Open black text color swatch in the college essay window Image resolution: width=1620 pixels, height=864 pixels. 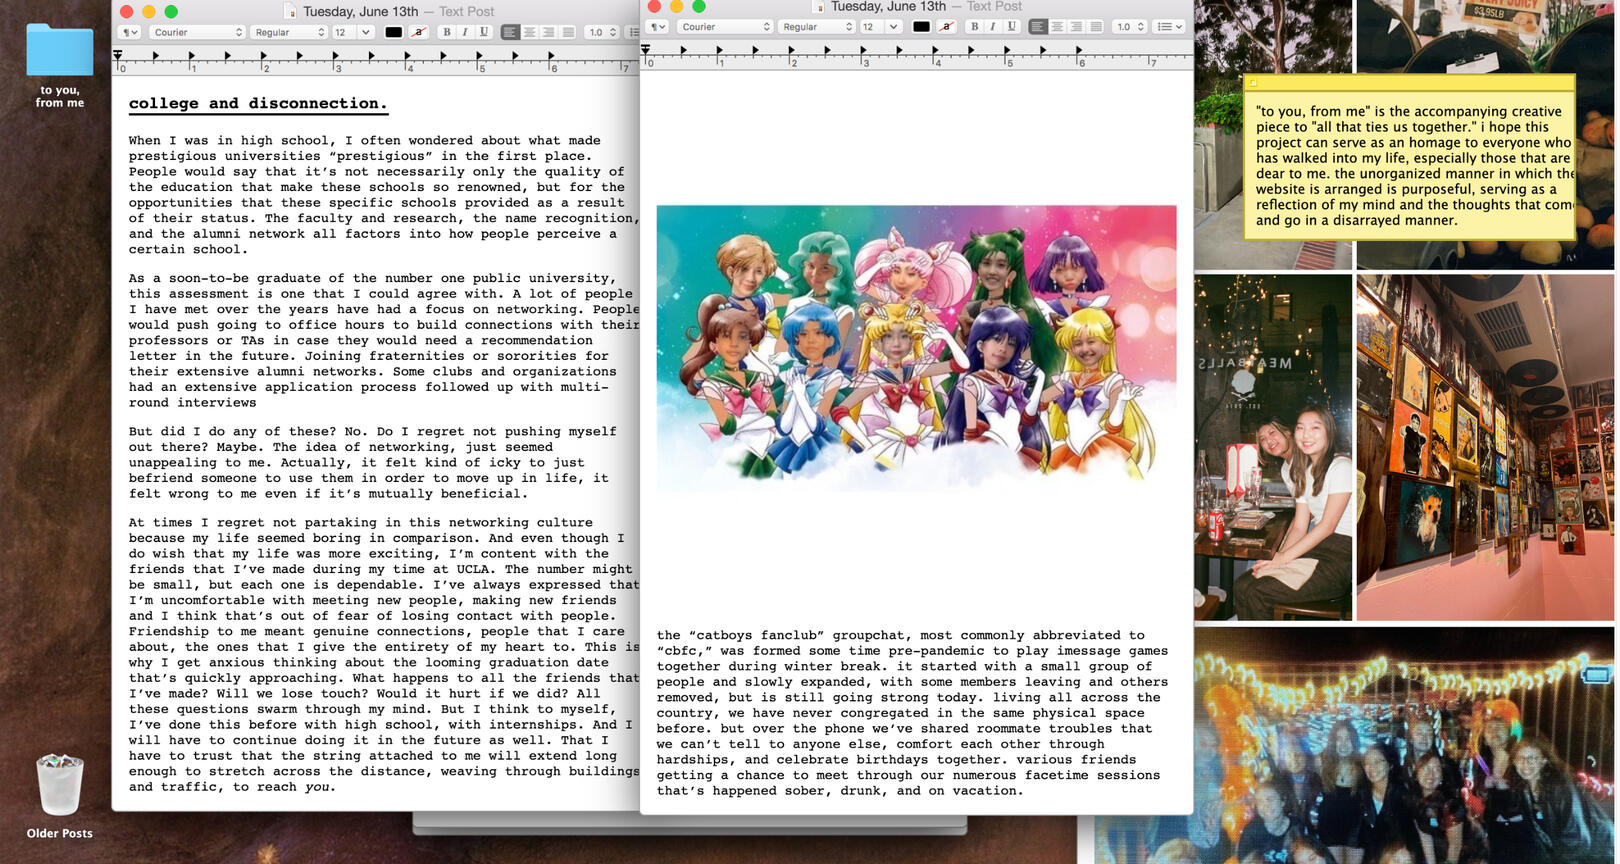coord(394,32)
